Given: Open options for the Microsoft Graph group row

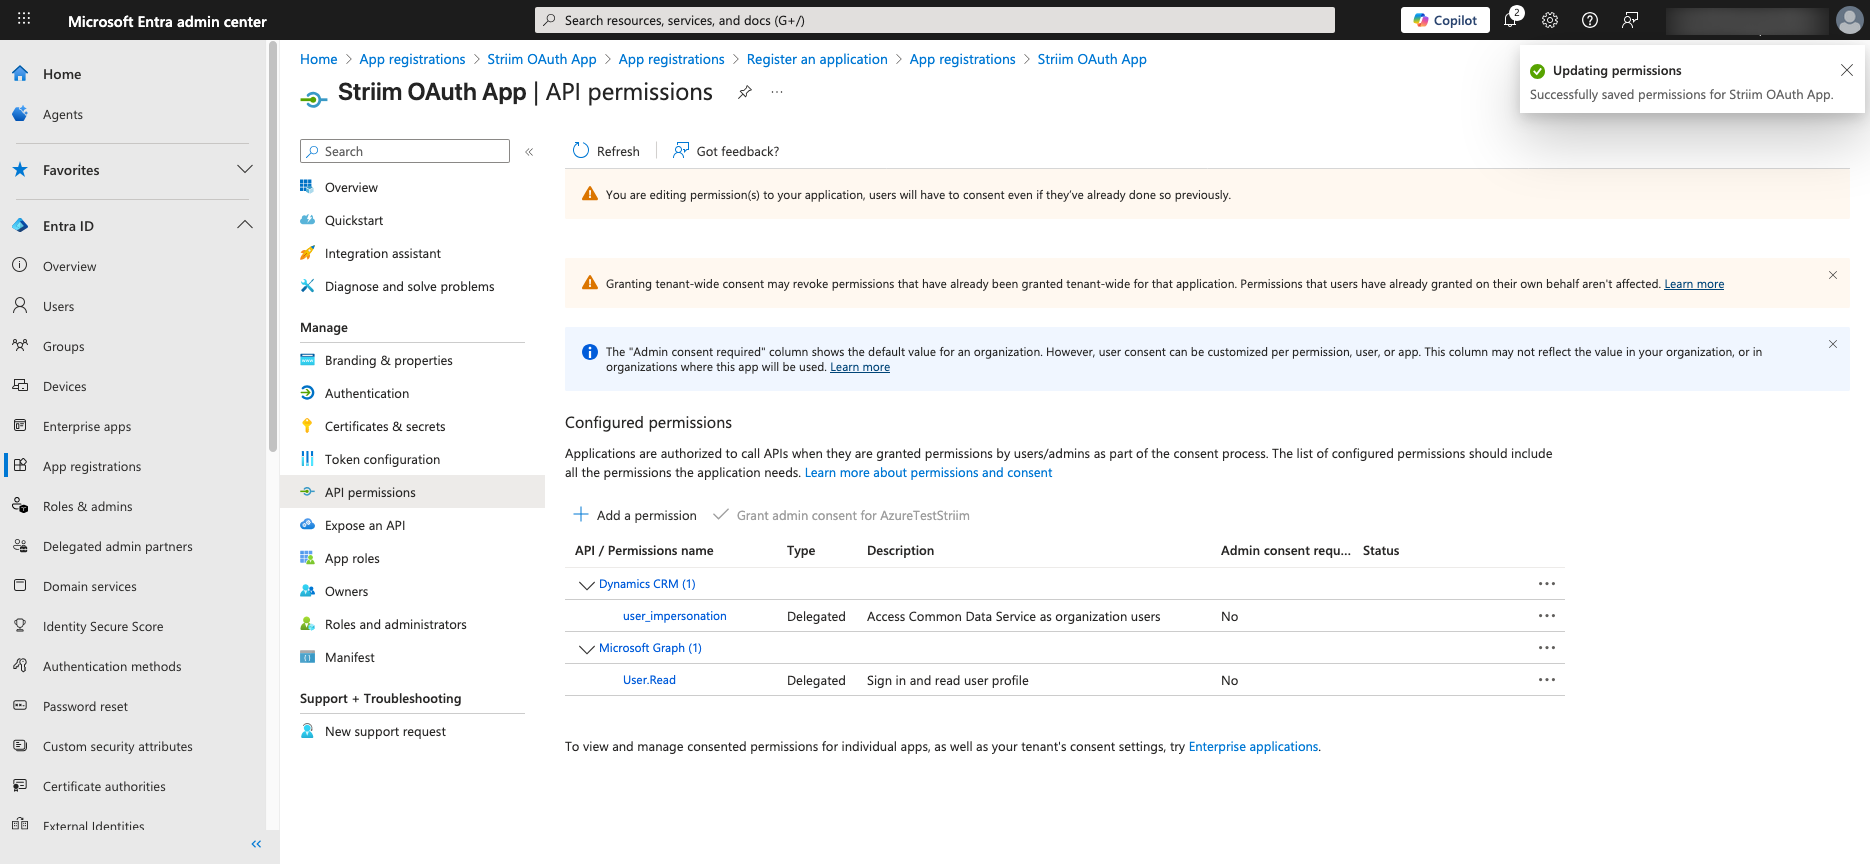Looking at the screenshot, I should [x=1547, y=648].
